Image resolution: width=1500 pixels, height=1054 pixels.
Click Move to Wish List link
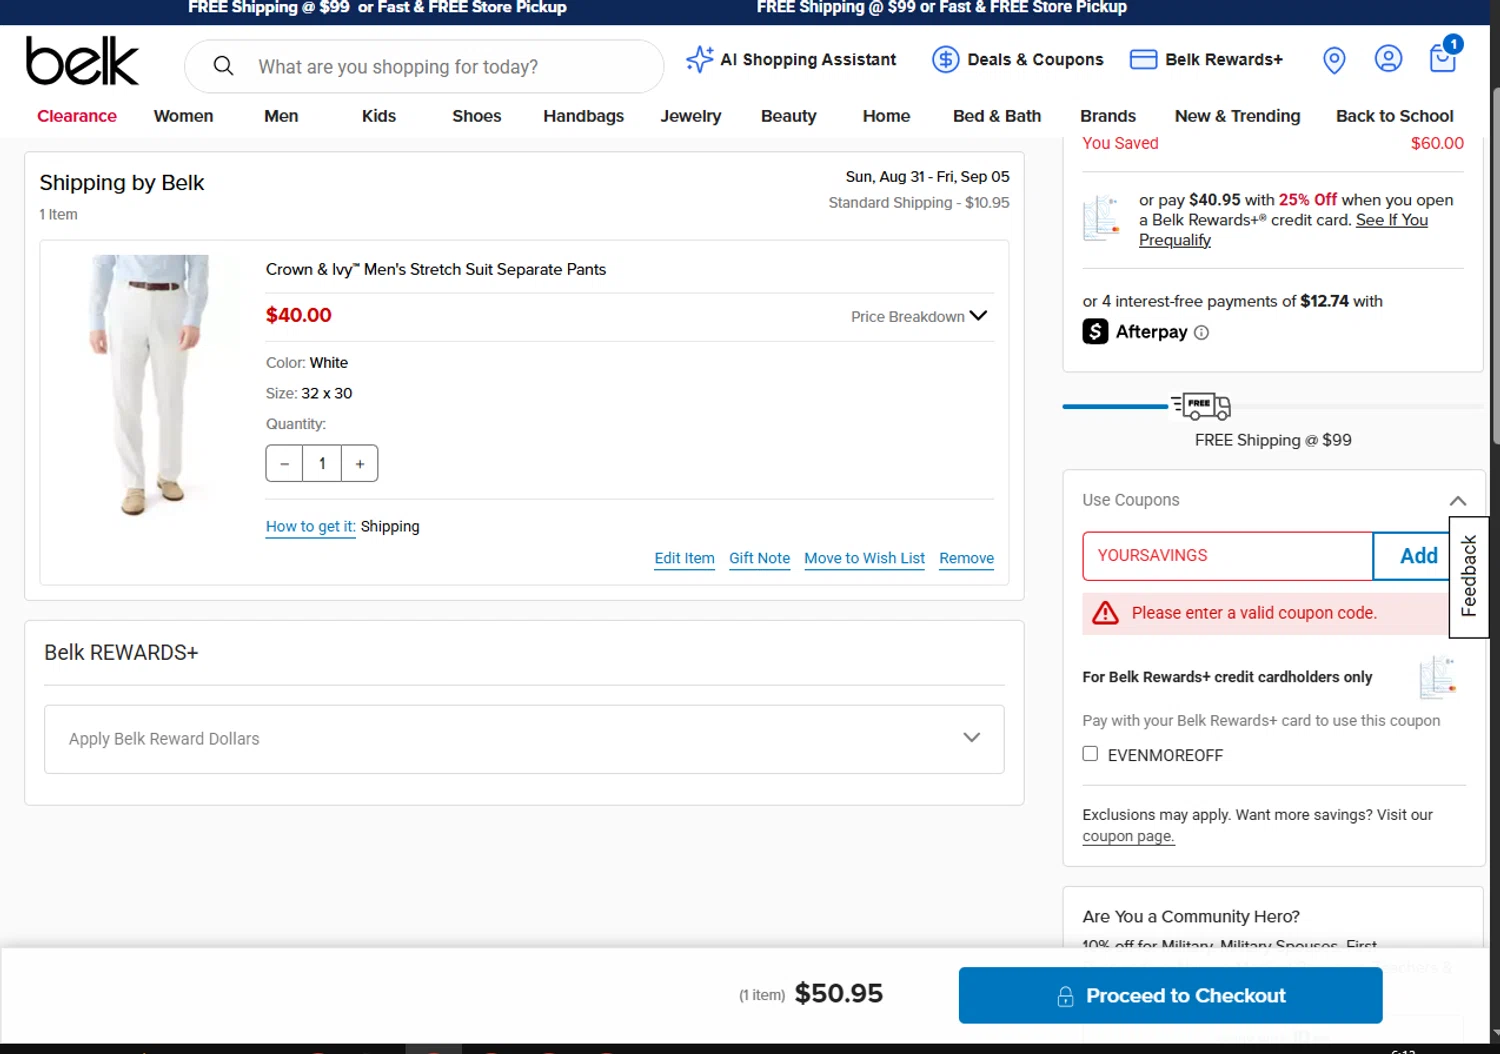point(865,559)
